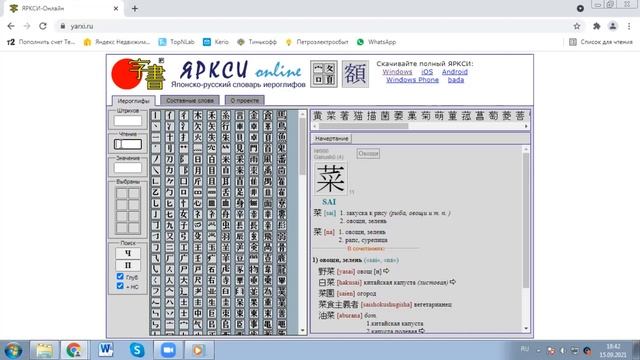The image size is (640, 360).
Task: Select the 羽 radical in the grid
Action: point(226,237)
